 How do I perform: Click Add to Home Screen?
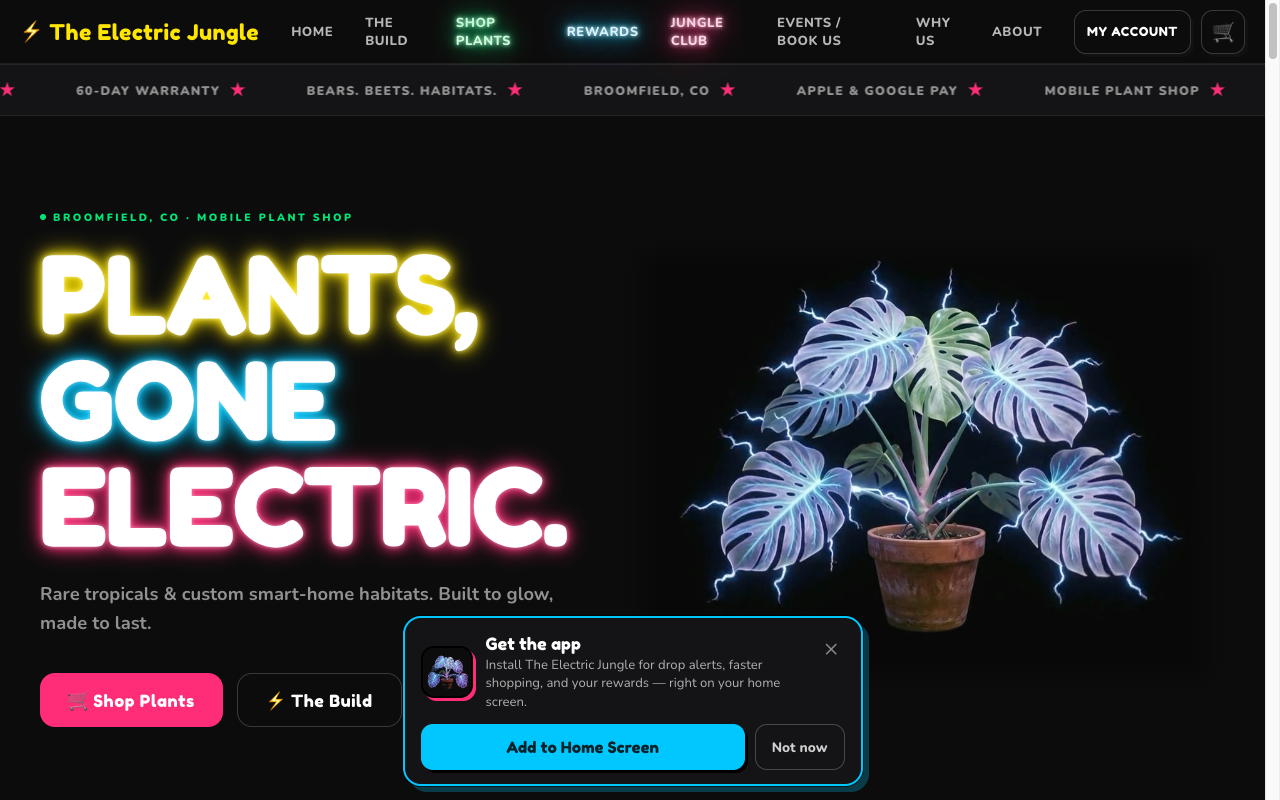pyautogui.click(x=583, y=747)
